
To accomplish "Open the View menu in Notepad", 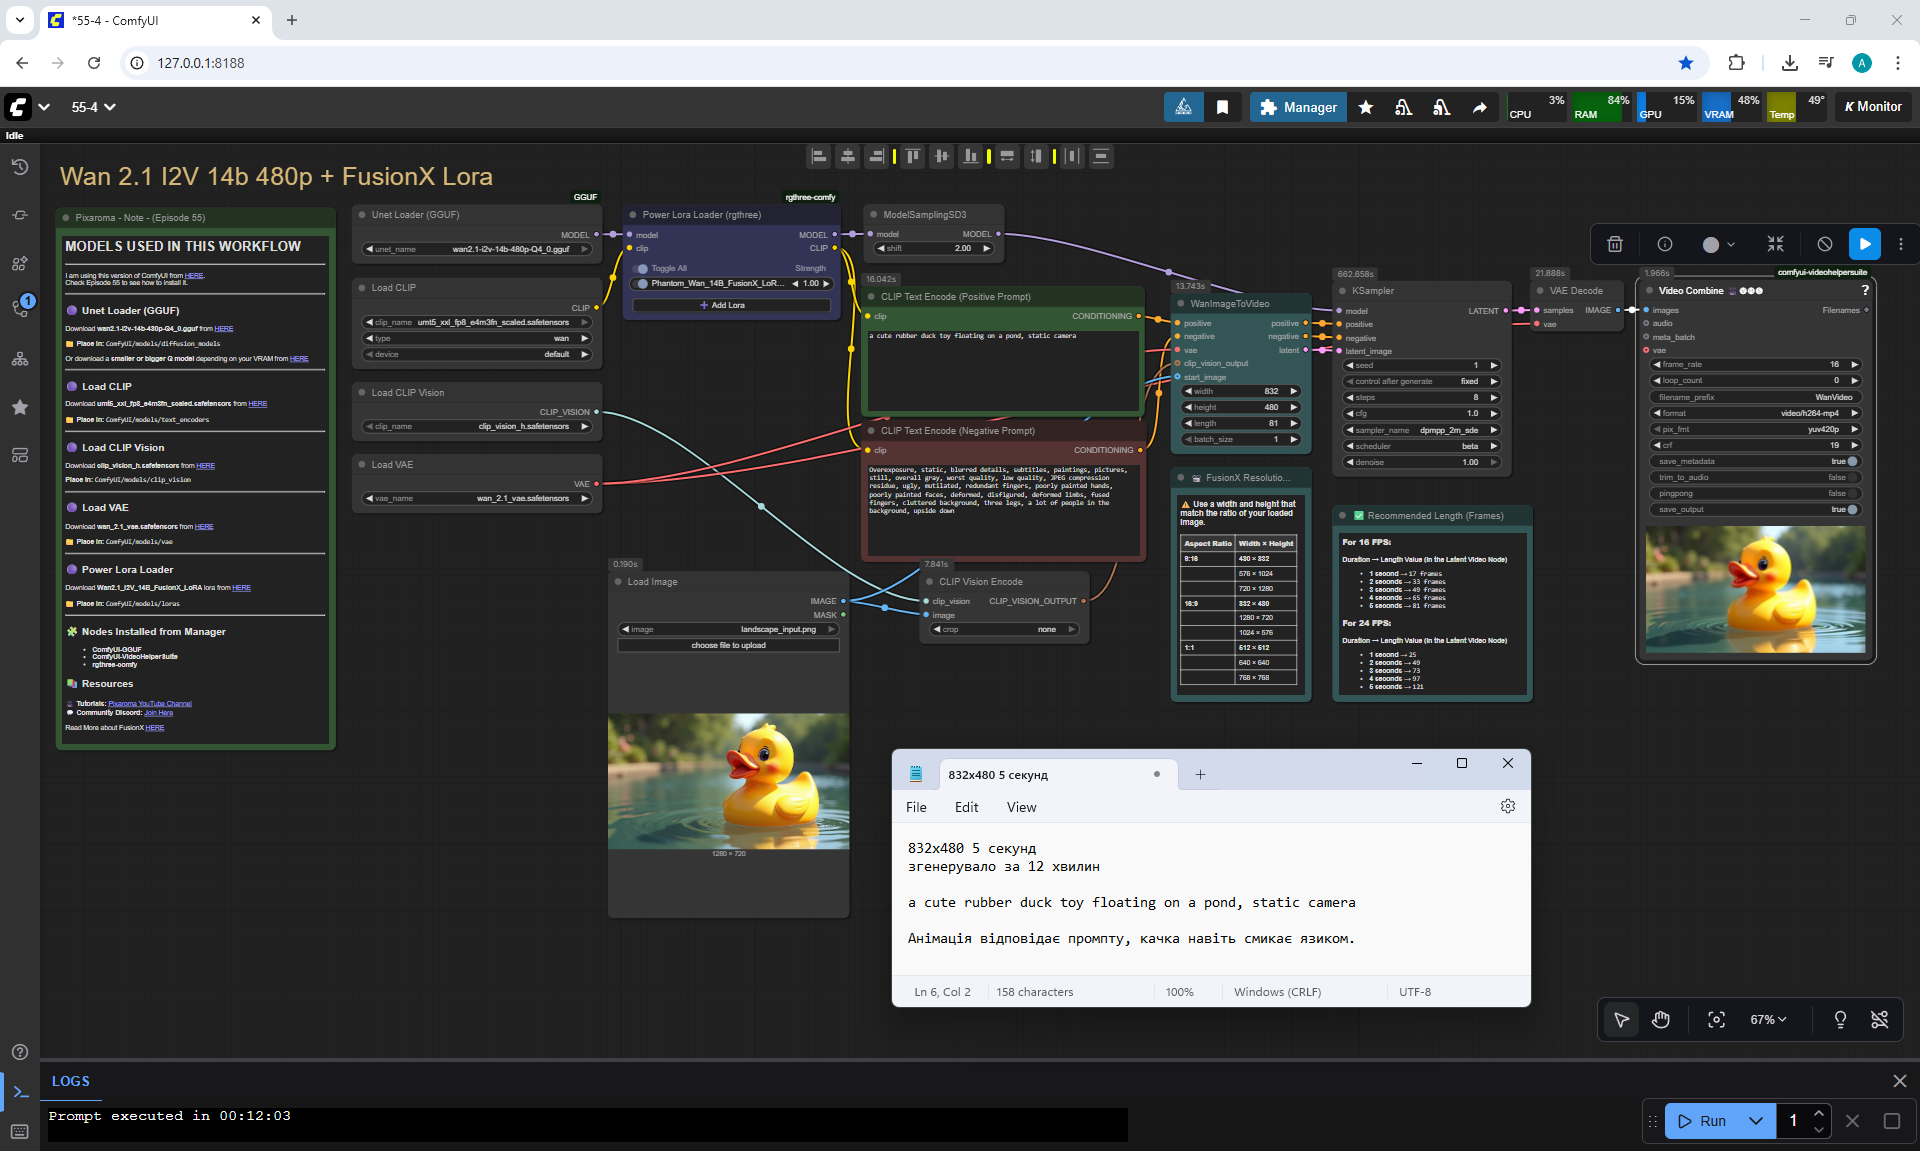I will coord(1021,807).
